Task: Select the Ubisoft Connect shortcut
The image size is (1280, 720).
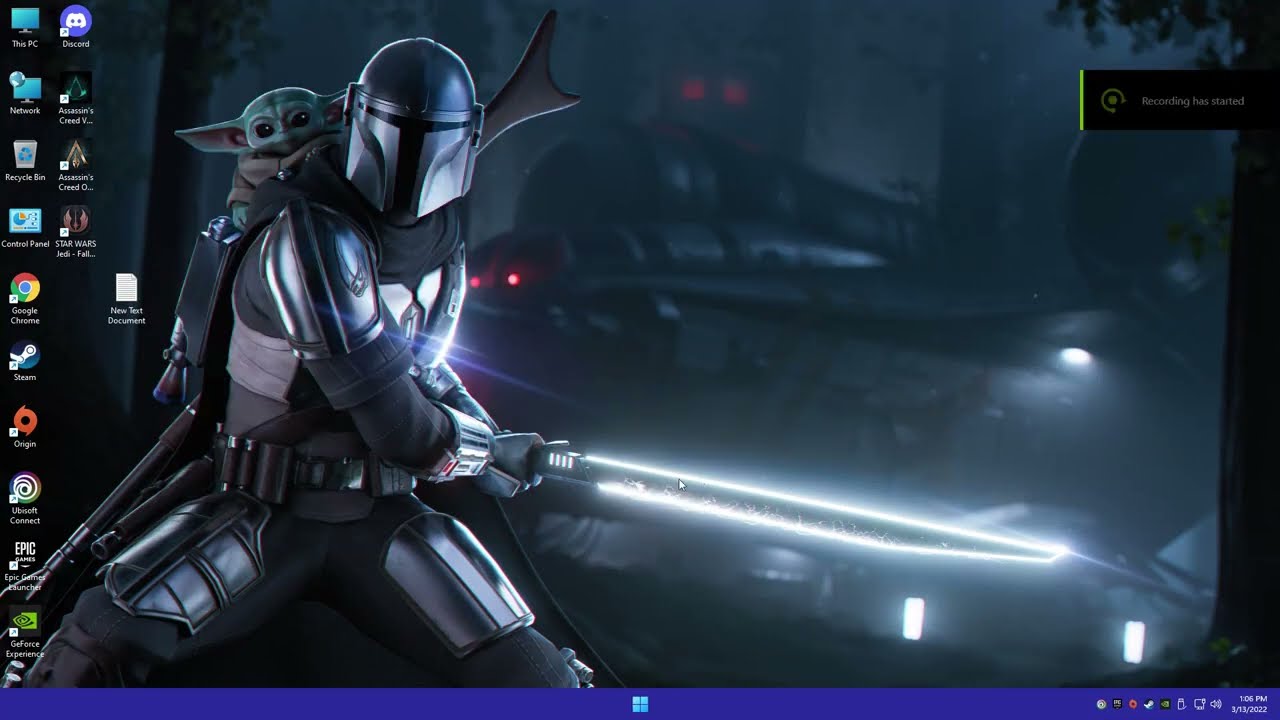Action: click(25, 499)
